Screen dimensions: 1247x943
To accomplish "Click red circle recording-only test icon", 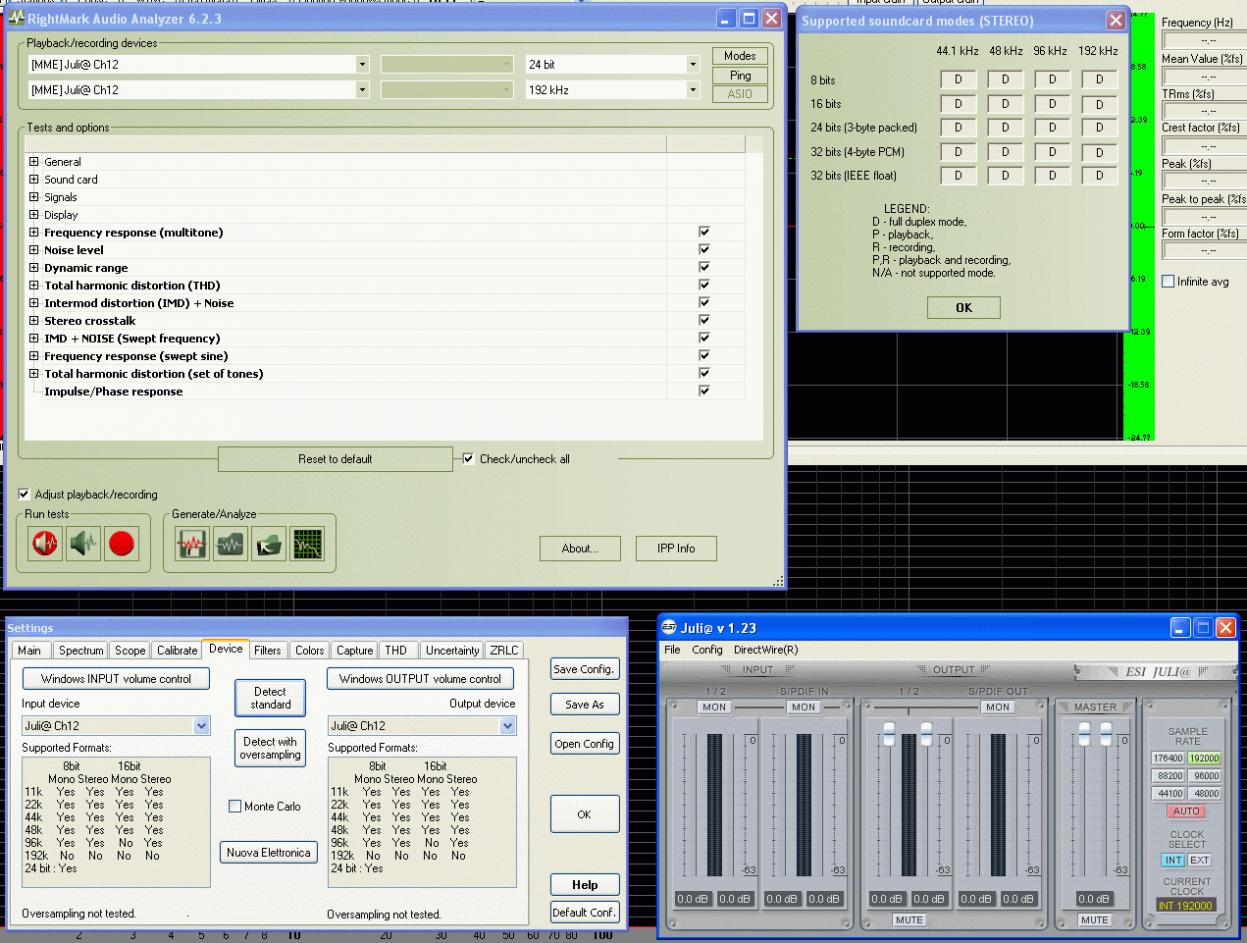I will (121, 544).
